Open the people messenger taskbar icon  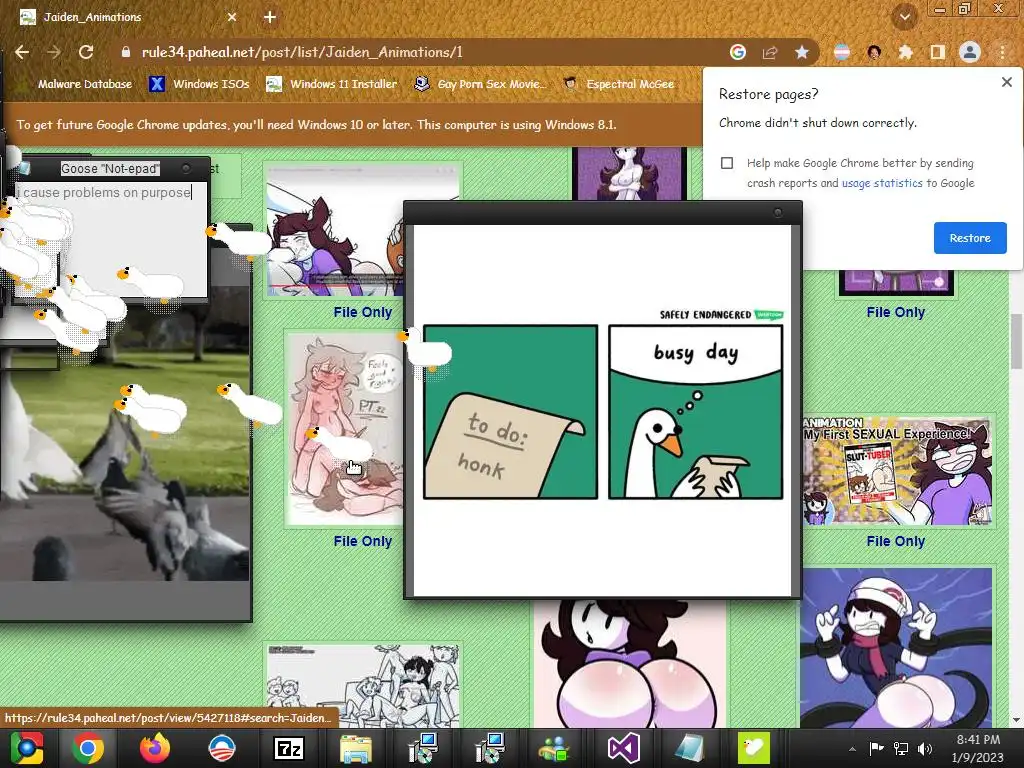click(554, 748)
